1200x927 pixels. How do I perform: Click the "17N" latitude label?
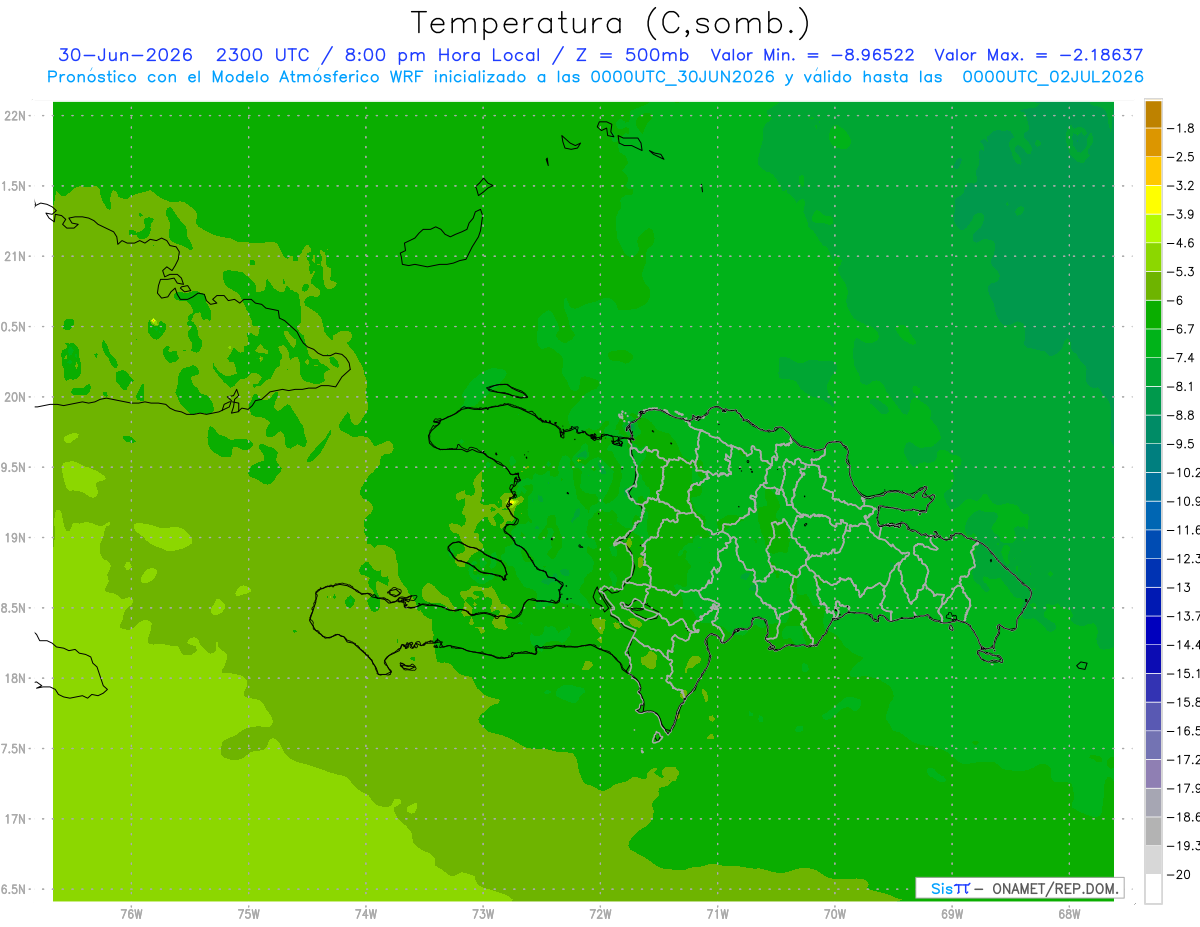pyautogui.click(x=17, y=819)
